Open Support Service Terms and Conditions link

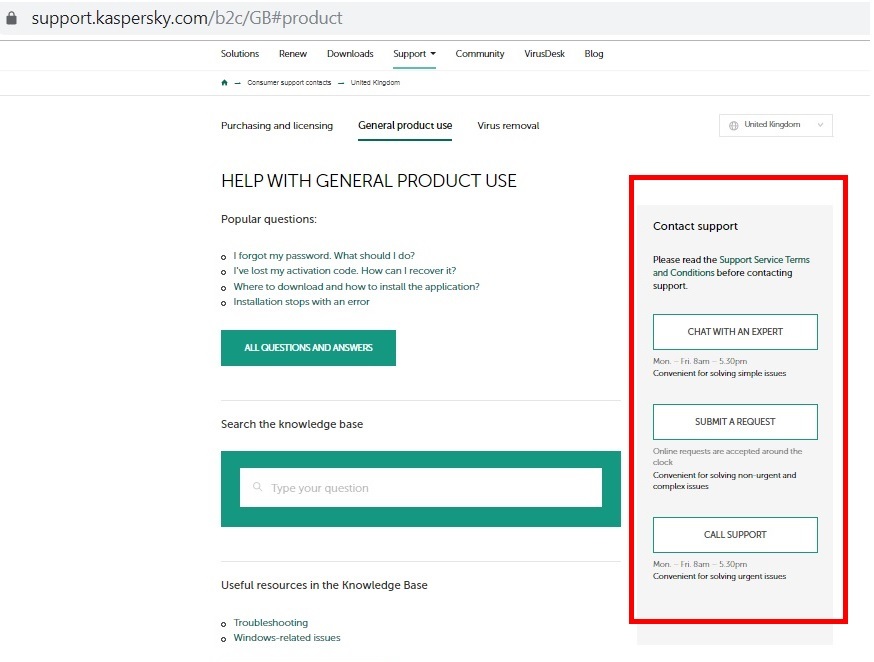731,266
